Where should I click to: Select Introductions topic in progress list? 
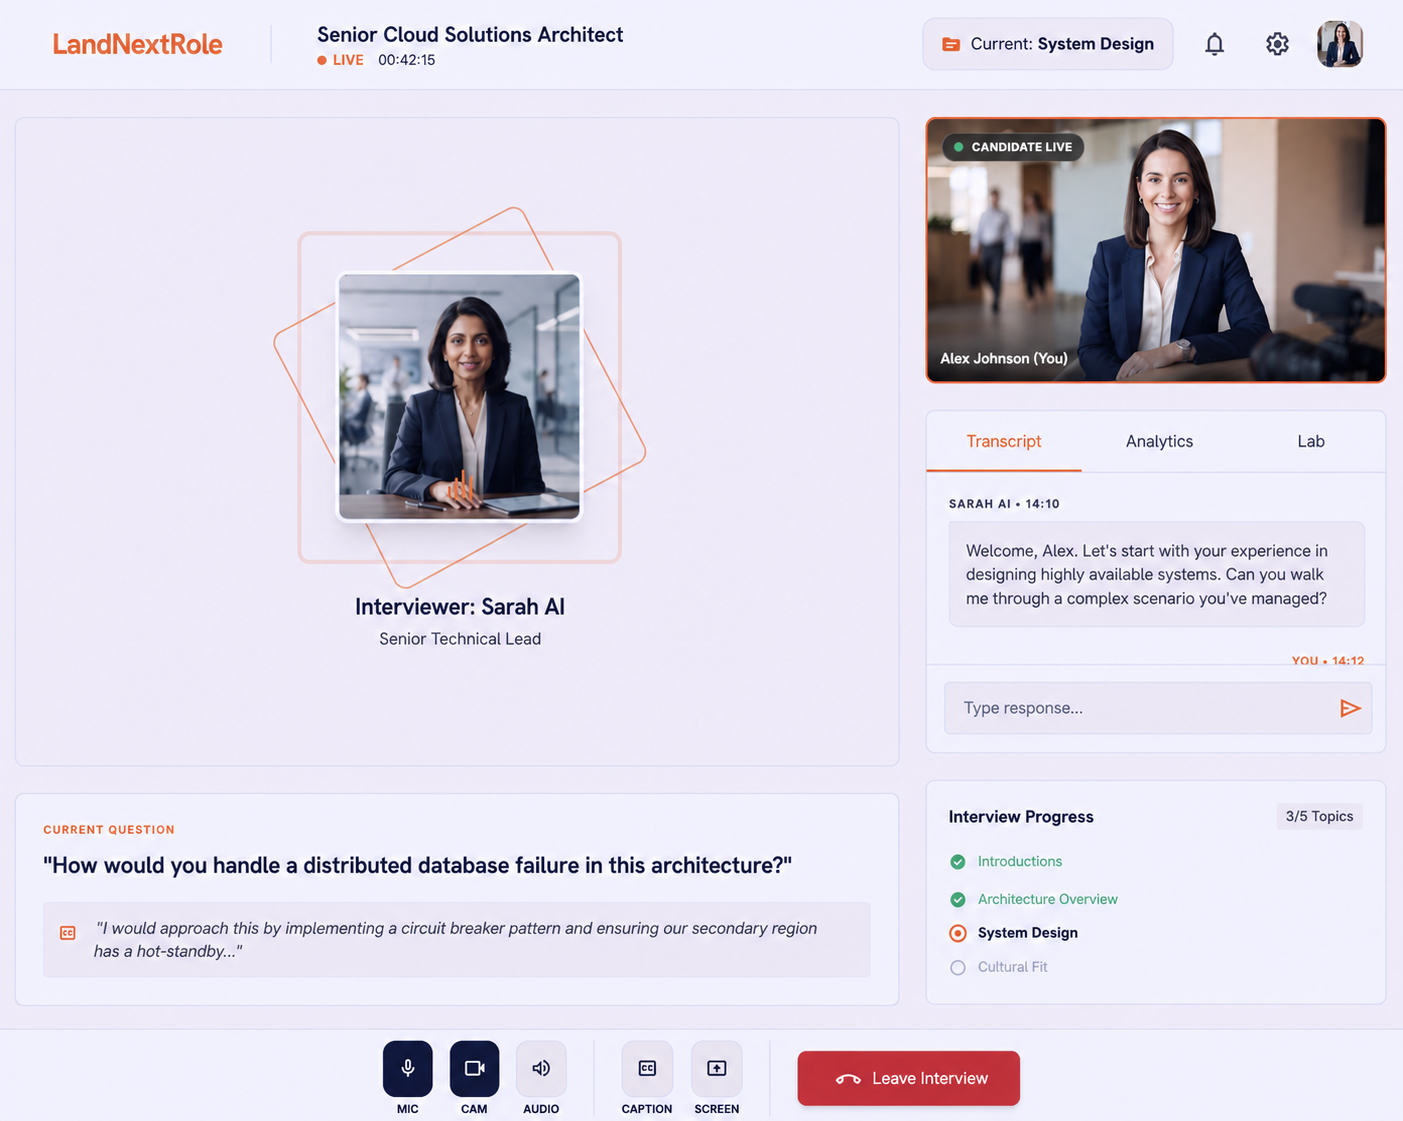(1020, 861)
